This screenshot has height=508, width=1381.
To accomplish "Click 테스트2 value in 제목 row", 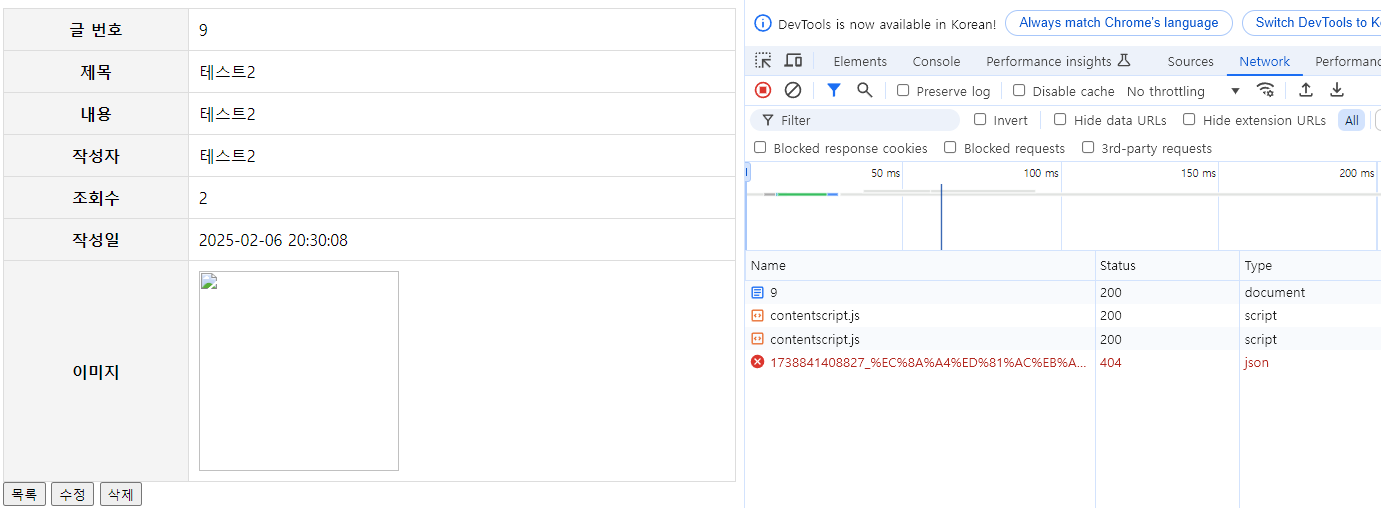I will tap(227, 72).
